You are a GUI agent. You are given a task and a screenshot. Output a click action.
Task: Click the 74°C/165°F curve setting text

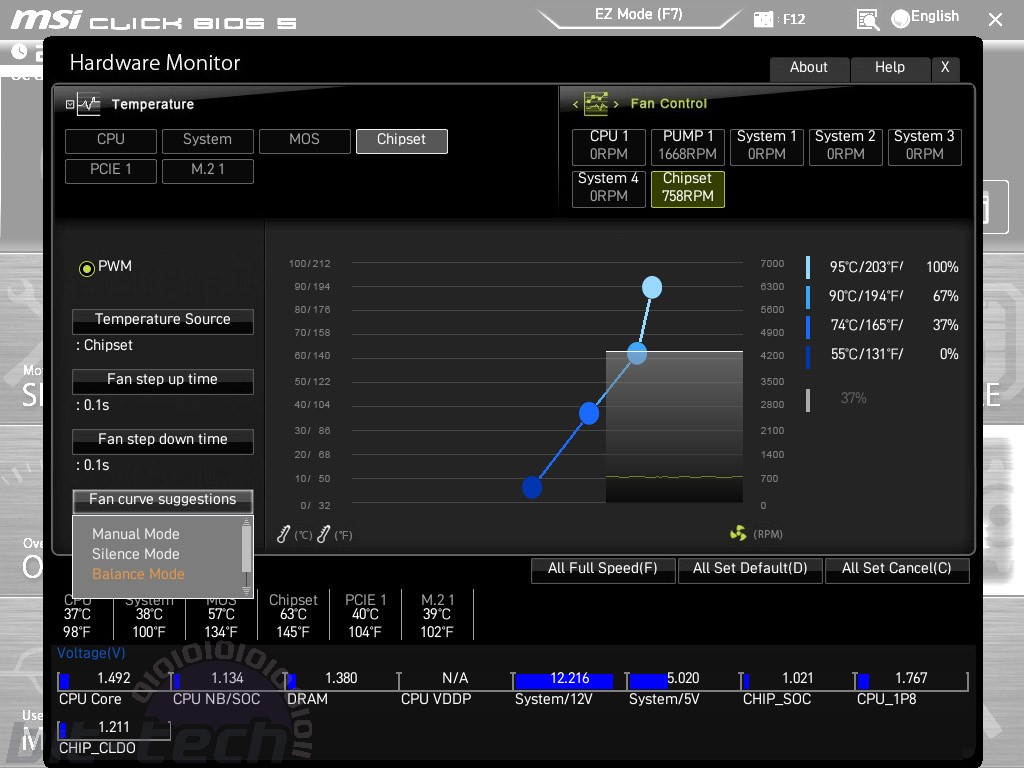pos(867,325)
